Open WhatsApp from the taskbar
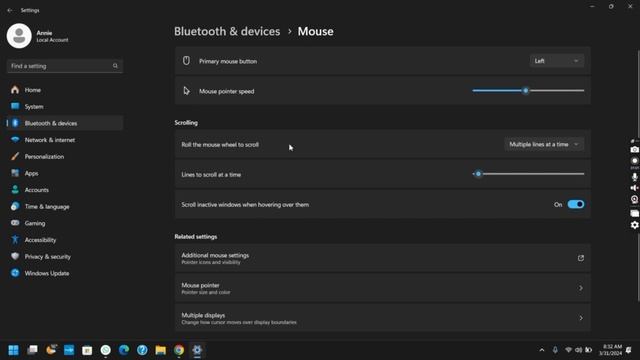This screenshot has height=360, width=640. coord(106,350)
